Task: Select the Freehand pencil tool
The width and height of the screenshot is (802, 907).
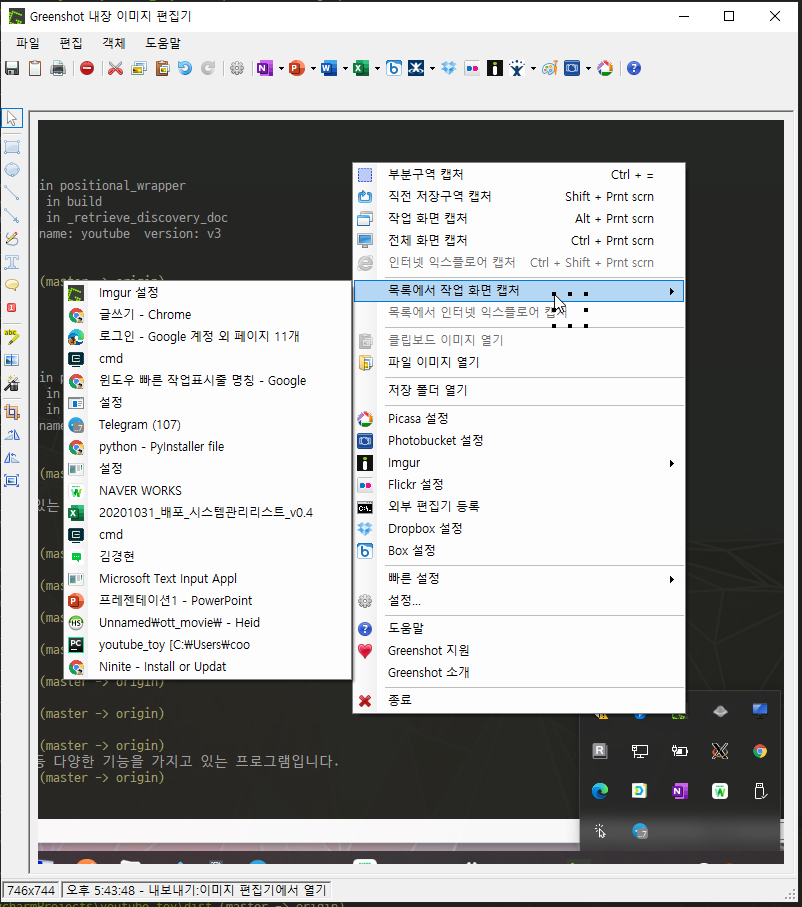Action: click(12, 239)
